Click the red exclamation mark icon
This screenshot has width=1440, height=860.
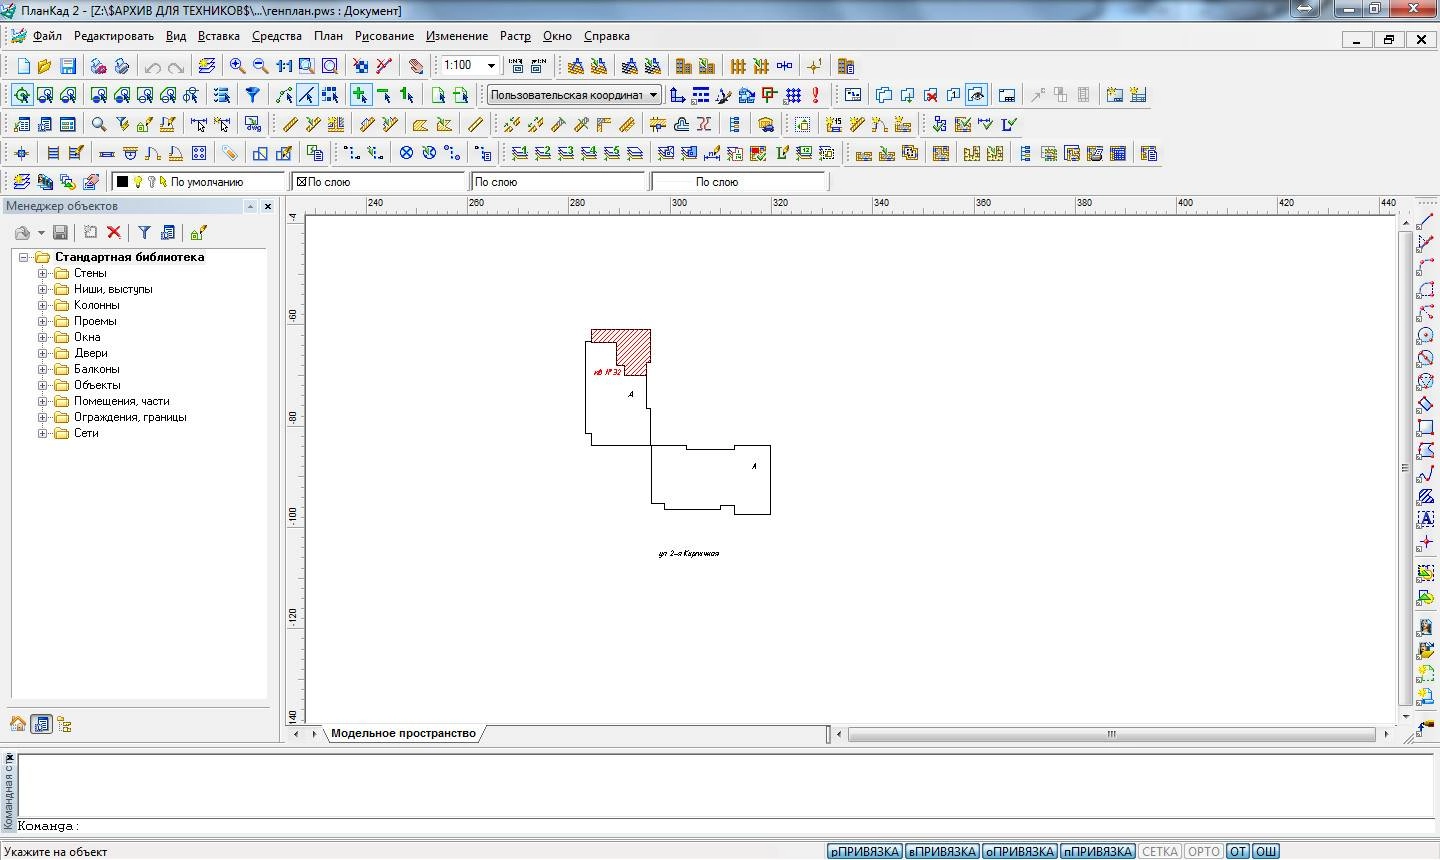816,95
